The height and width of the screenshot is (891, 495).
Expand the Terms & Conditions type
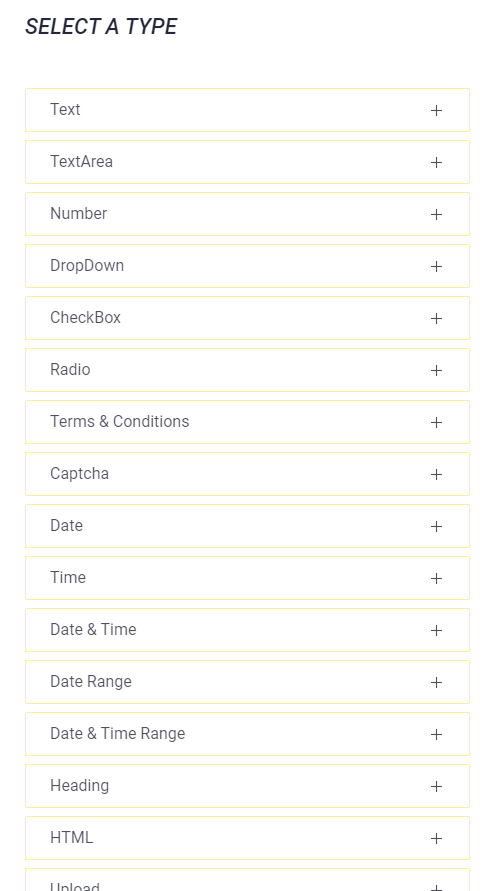247,422
